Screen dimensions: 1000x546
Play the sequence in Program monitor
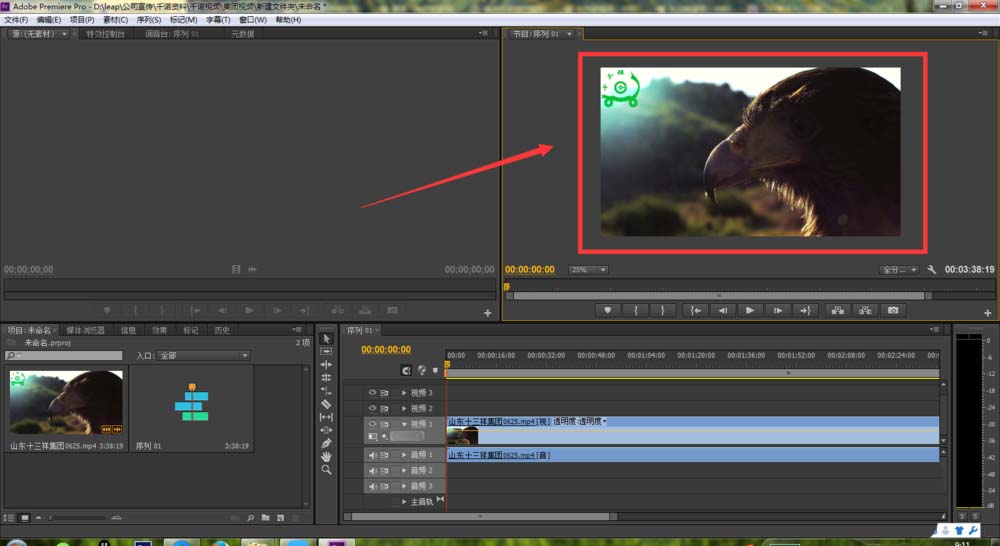click(x=750, y=311)
